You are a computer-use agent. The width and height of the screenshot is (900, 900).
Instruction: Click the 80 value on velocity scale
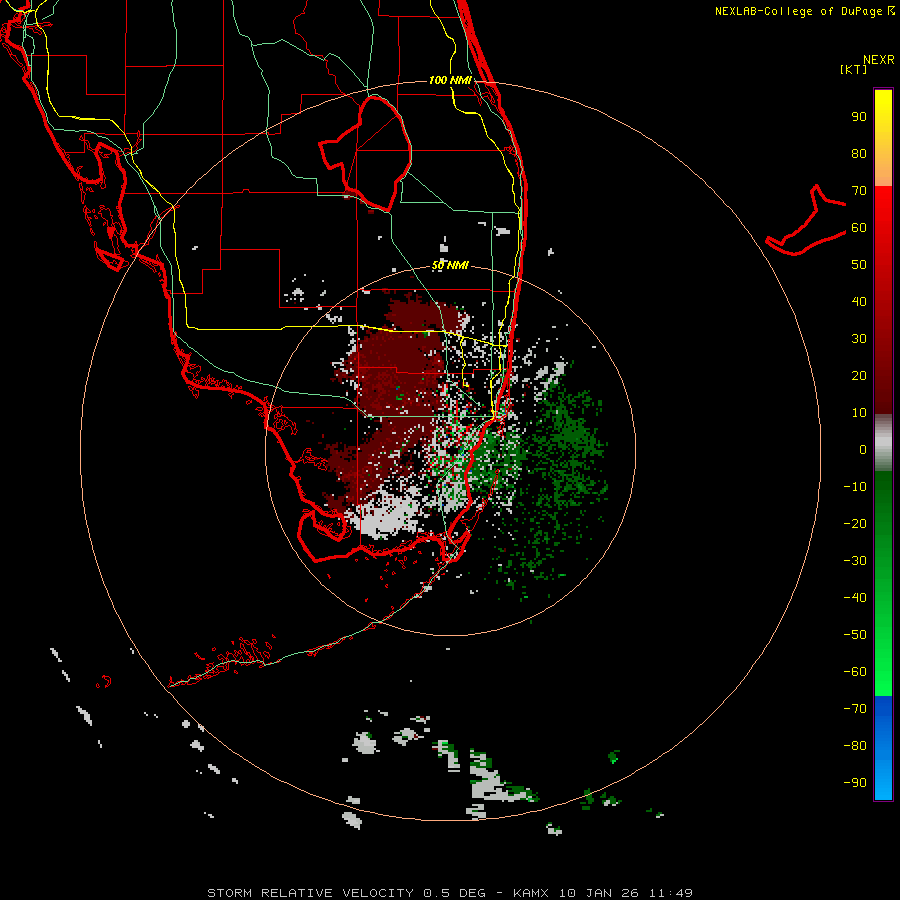[x=859, y=153]
